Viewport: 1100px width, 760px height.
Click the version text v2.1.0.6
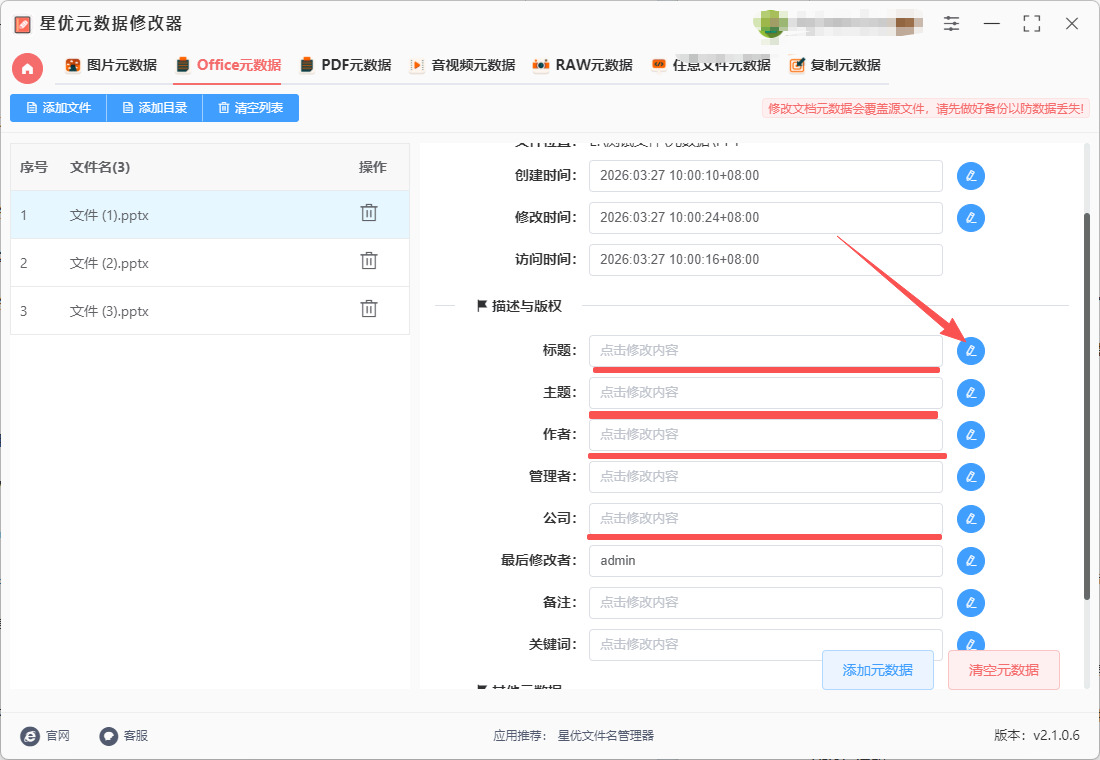pyautogui.click(x=1057, y=735)
